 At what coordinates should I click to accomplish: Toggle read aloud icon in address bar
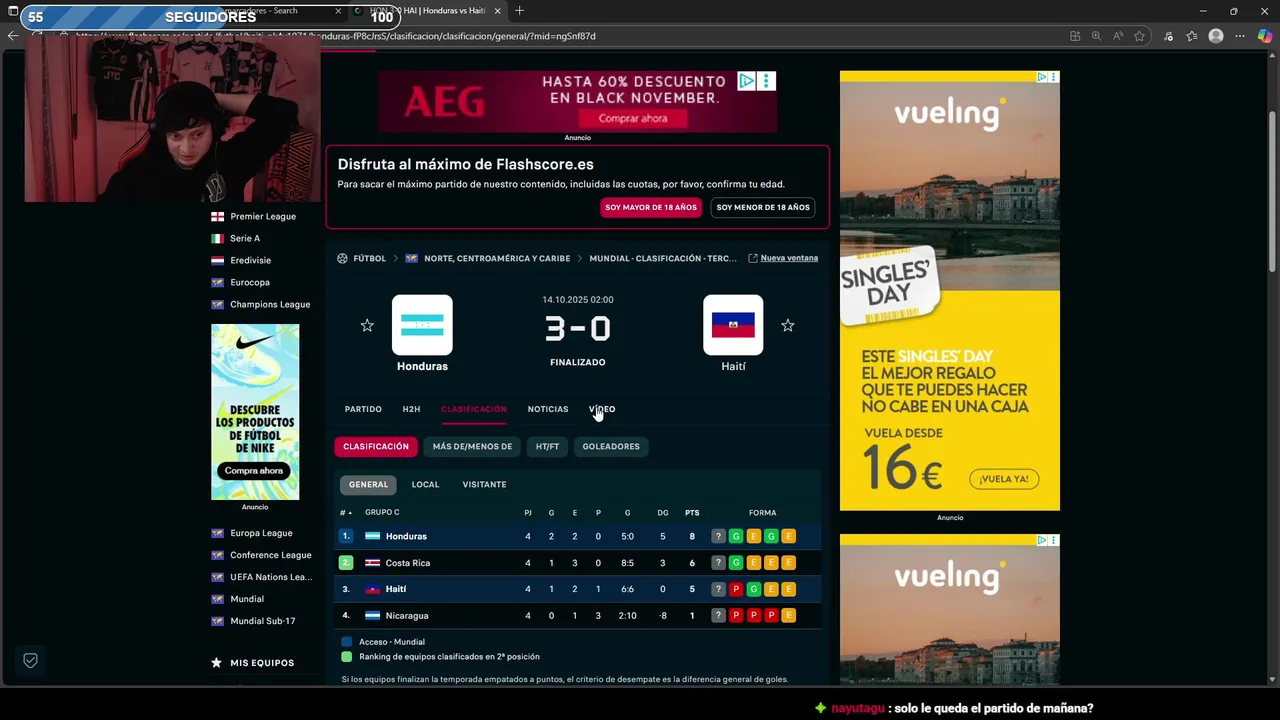tap(1117, 36)
